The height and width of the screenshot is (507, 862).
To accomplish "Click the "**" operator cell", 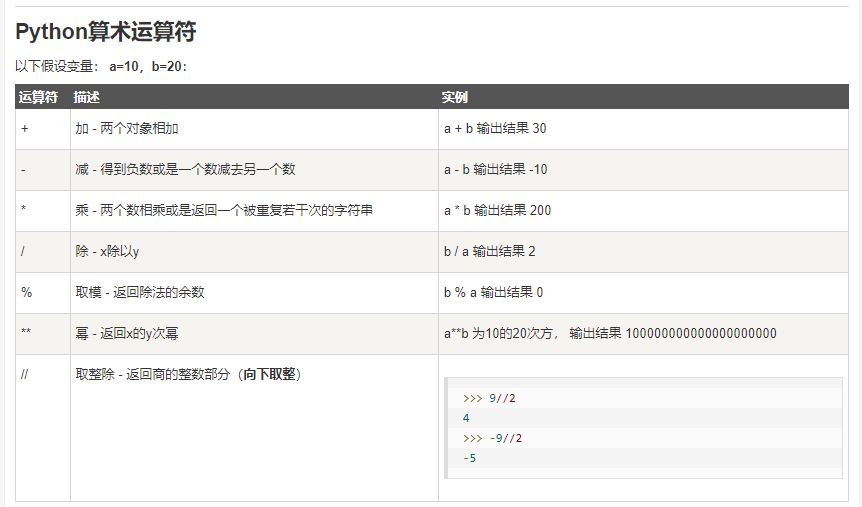I will tap(43, 334).
